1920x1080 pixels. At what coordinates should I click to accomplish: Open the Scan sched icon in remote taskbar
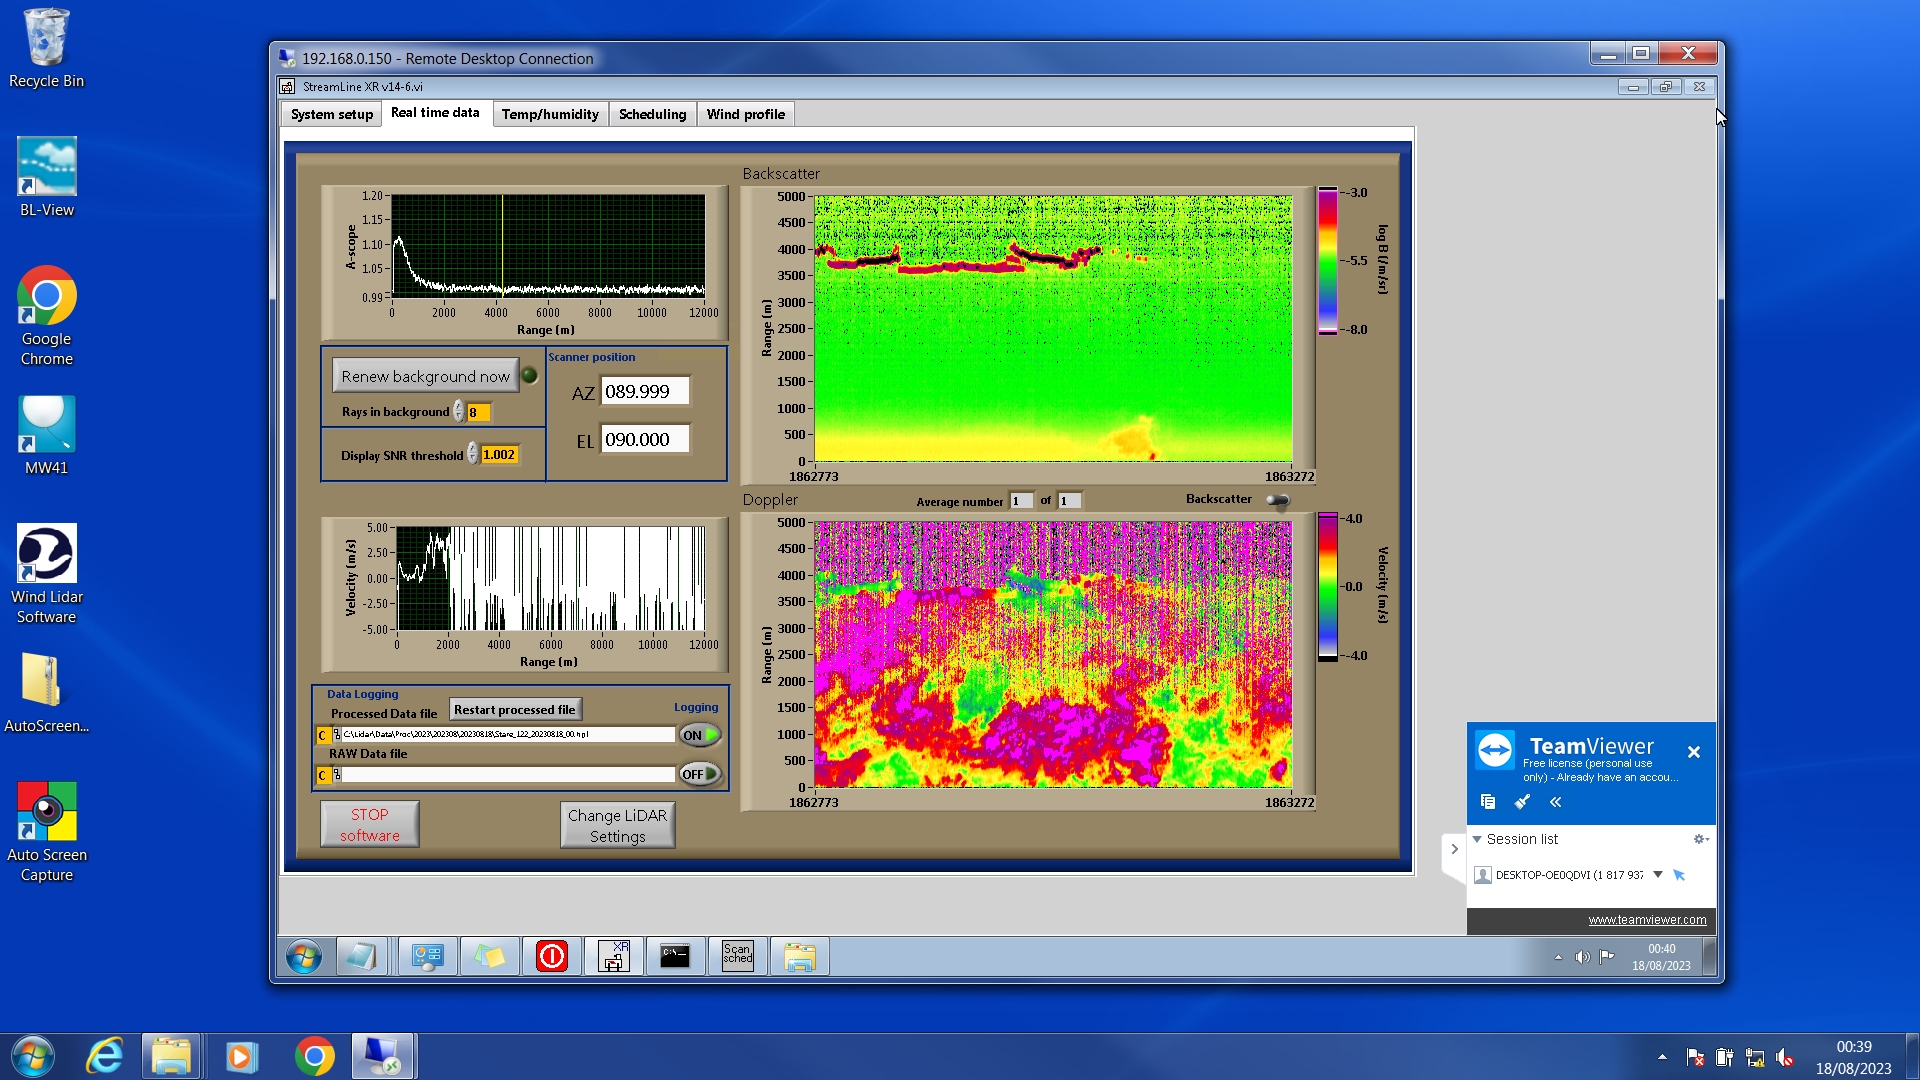tap(737, 957)
